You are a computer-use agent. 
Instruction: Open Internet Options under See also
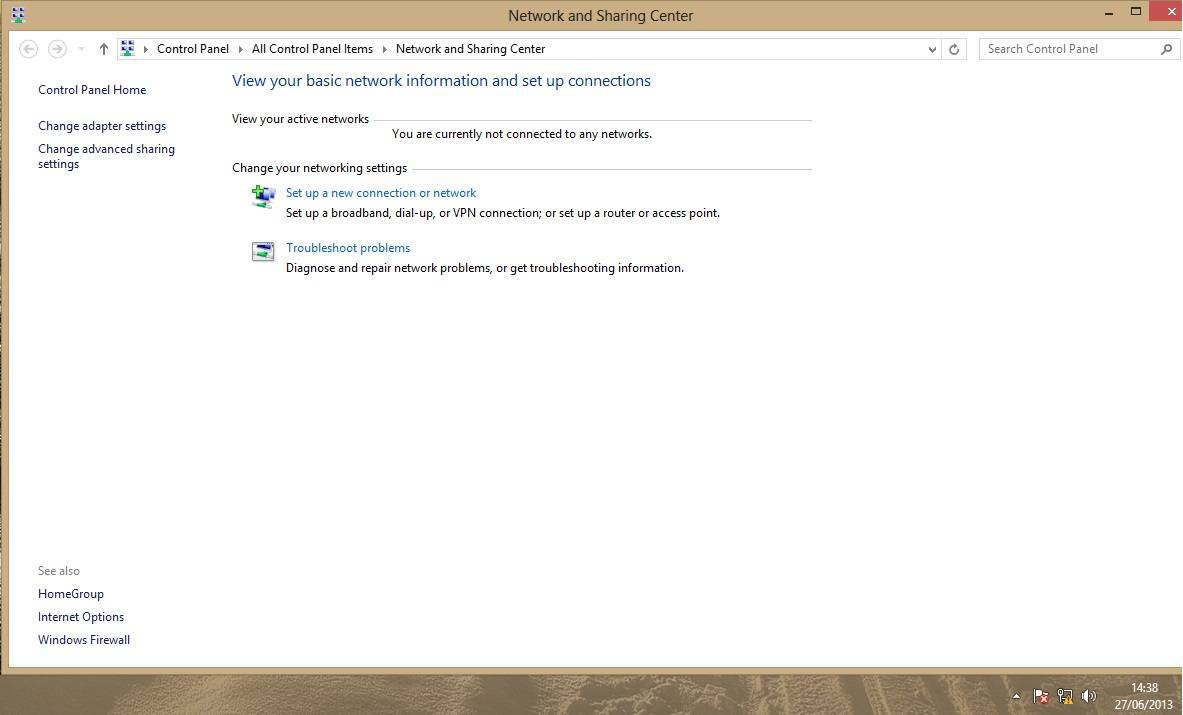tap(81, 617)
